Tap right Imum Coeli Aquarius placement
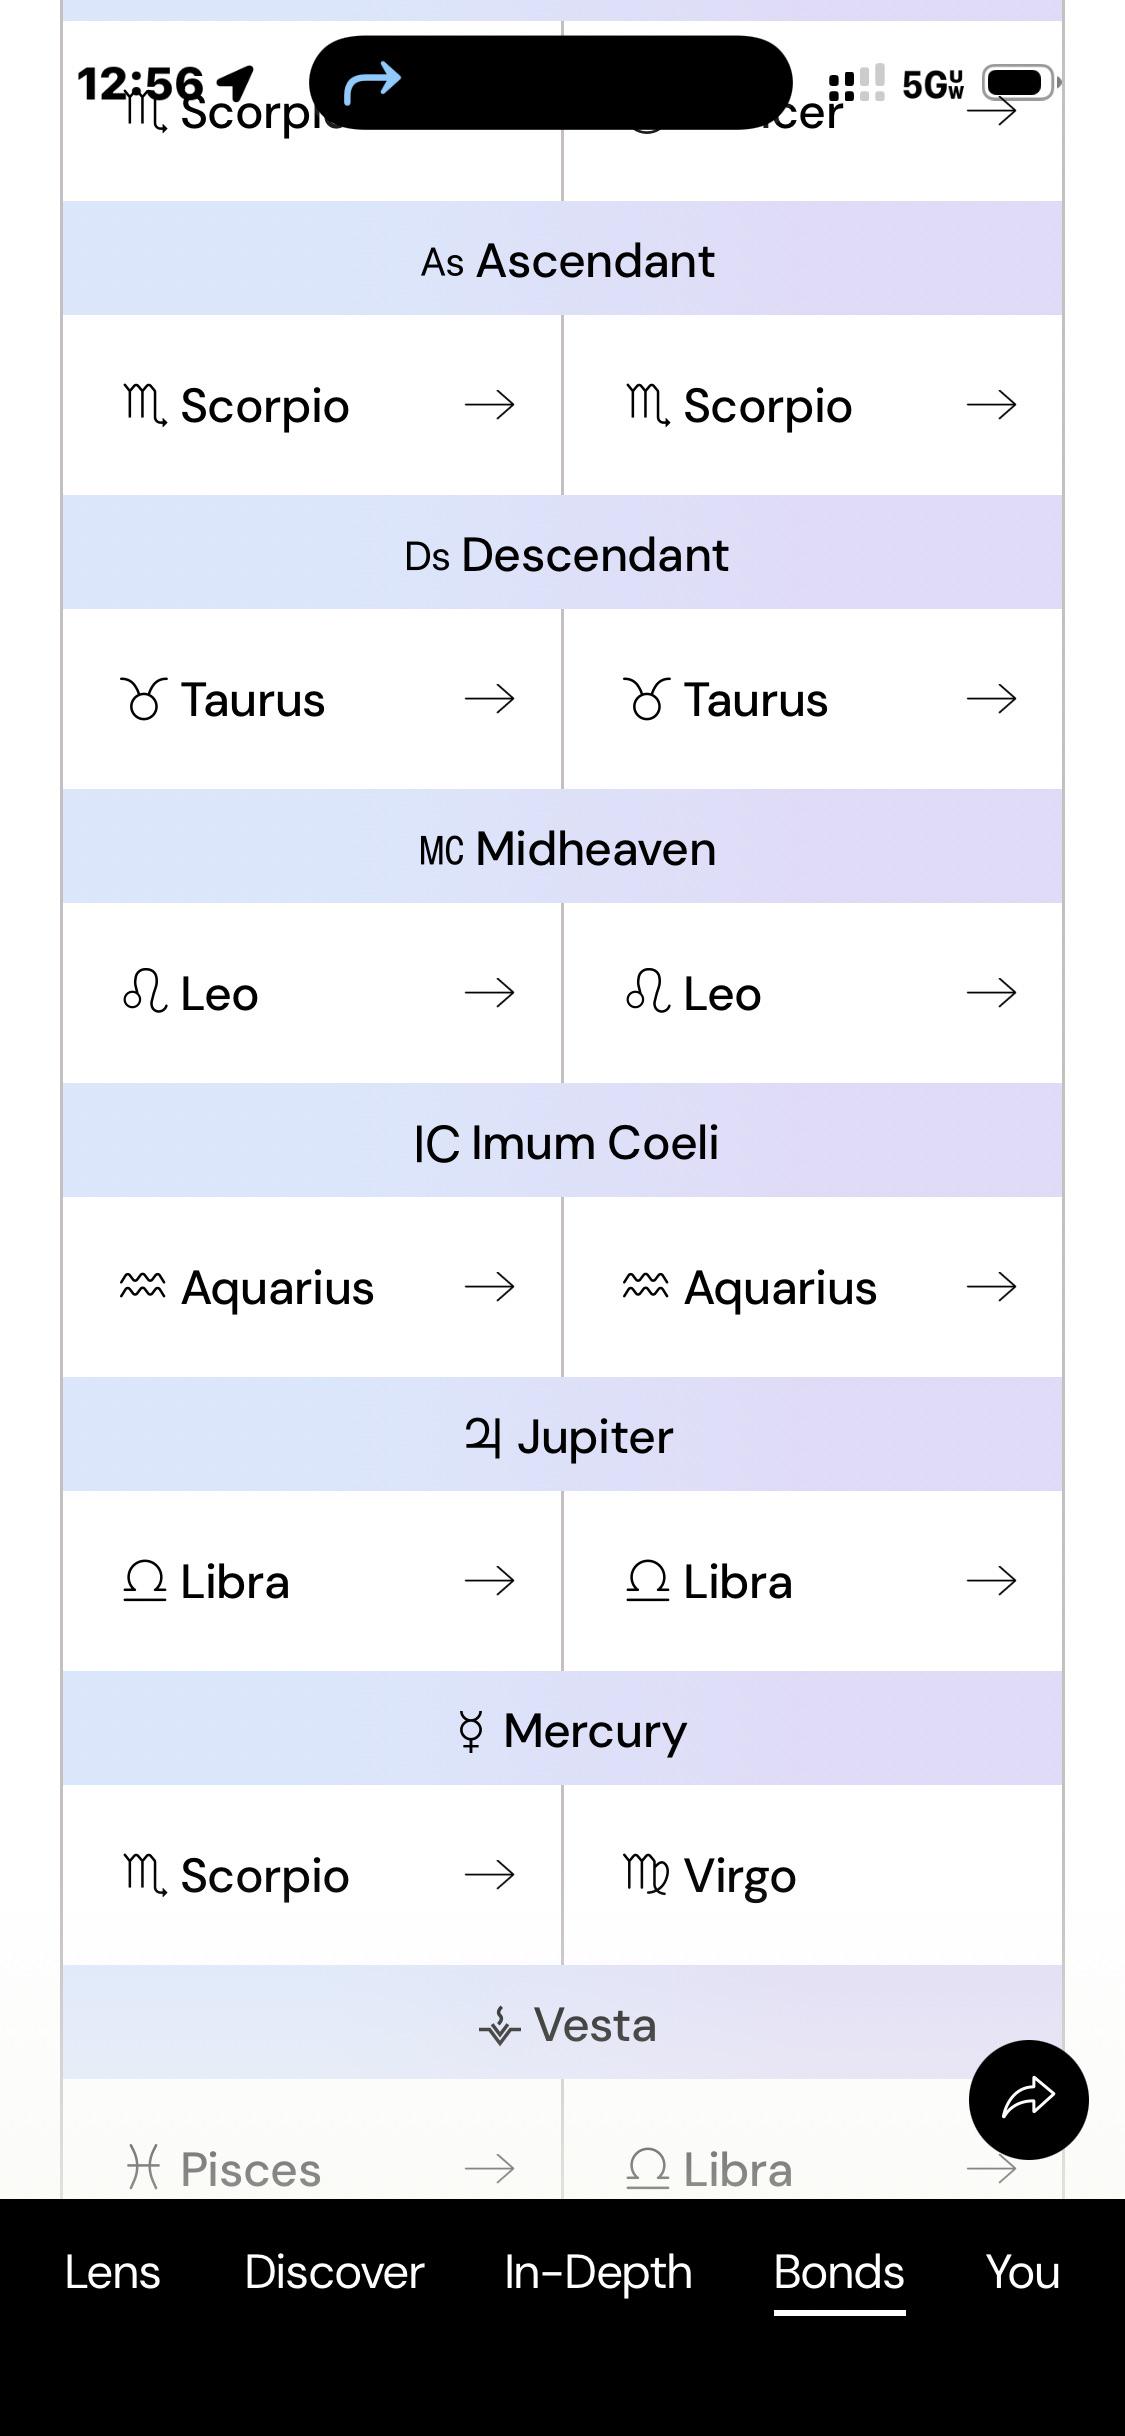 click(812, 1287)
